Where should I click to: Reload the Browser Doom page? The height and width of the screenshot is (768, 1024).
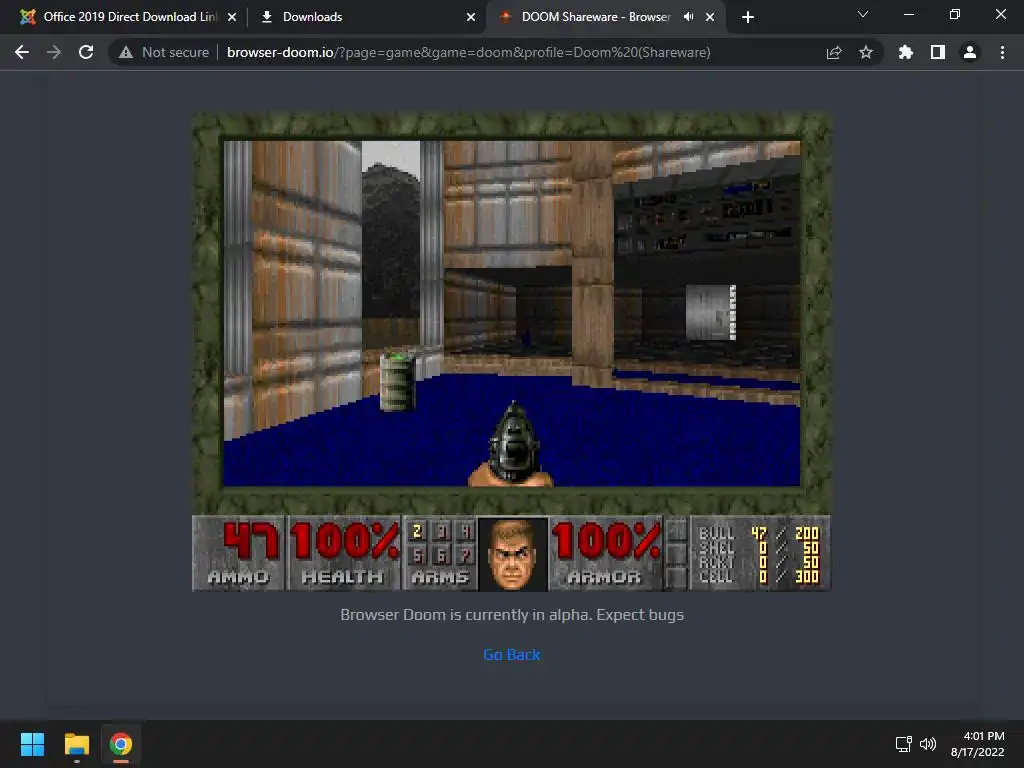click(x=86, y=52)
